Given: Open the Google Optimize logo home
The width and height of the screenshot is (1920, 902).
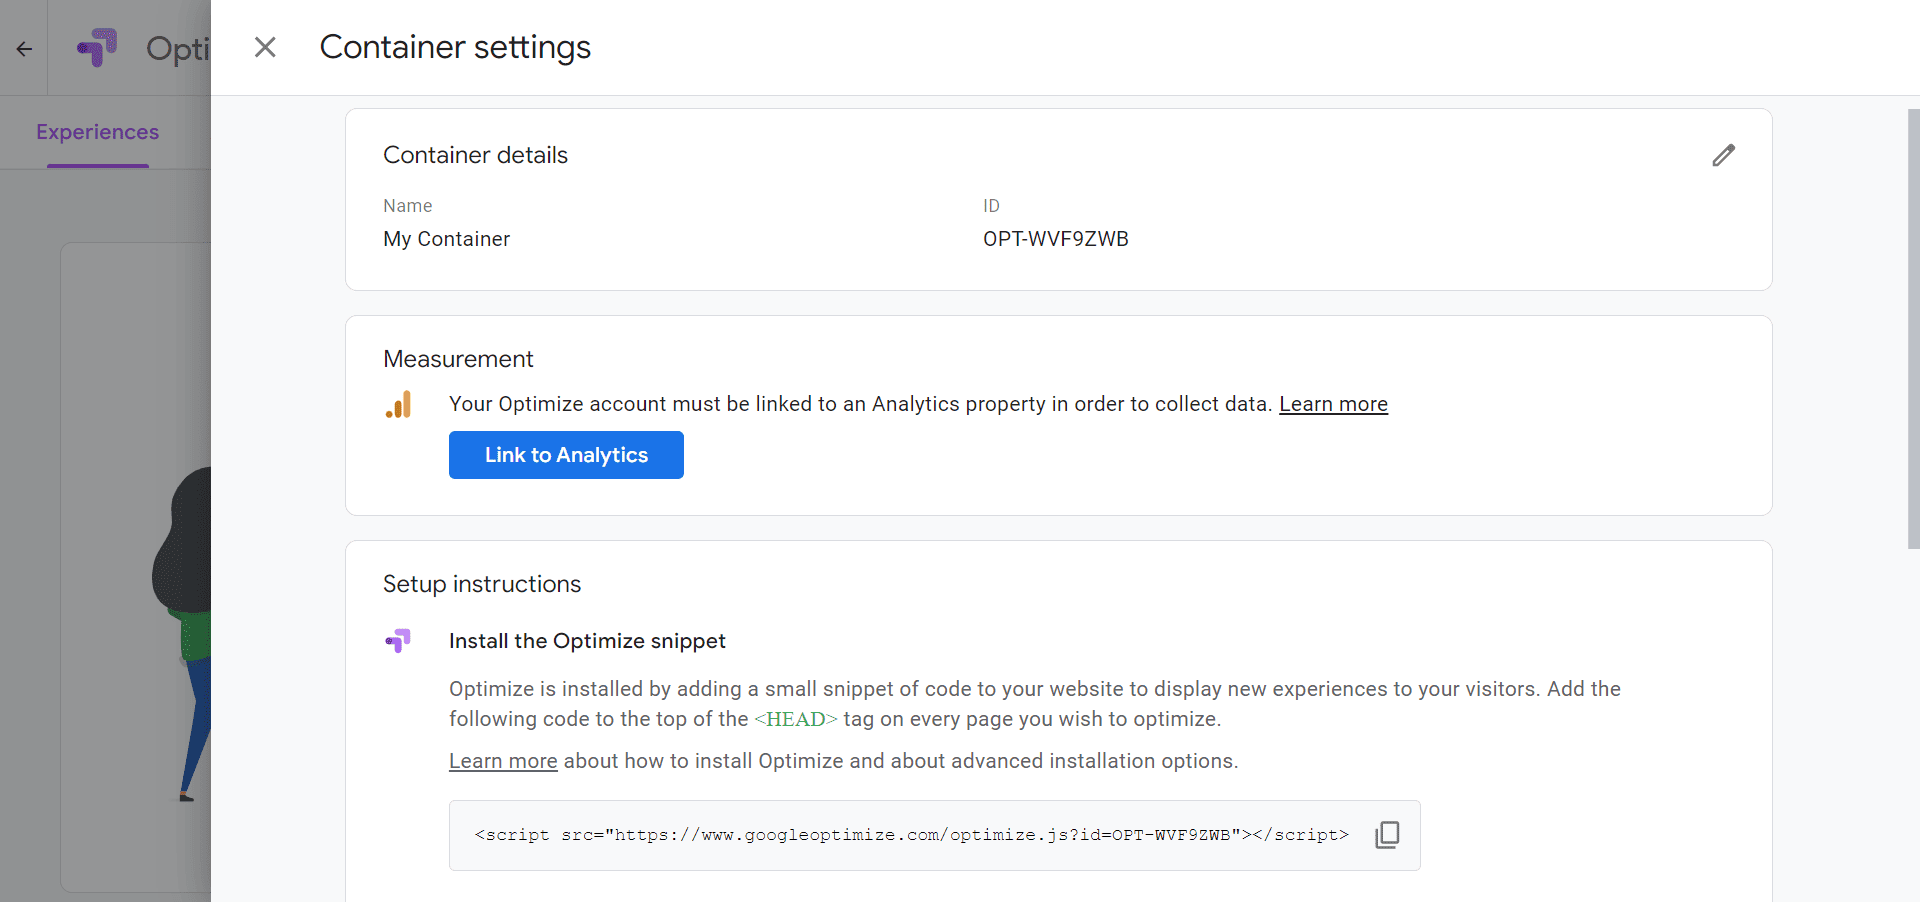Looking at the screenshot, I should point(97,47).
